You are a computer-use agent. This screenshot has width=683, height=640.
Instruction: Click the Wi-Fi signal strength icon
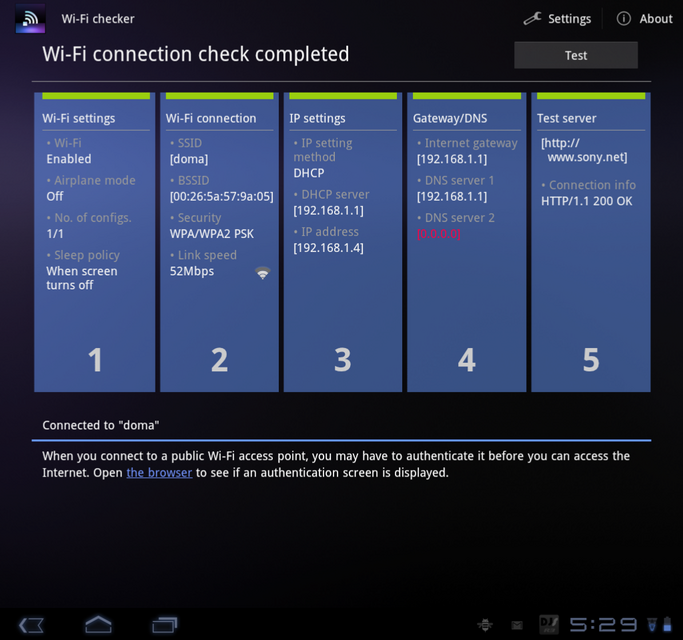[x=262, y=273]
